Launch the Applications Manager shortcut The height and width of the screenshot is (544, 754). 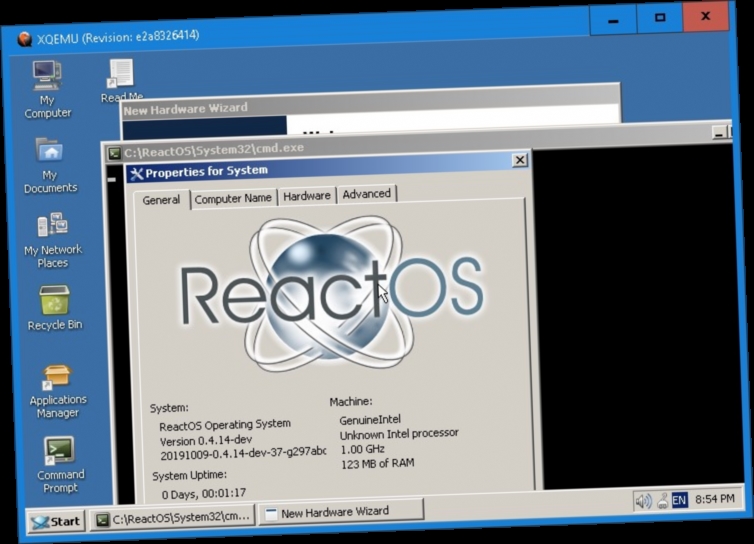click(x=57, y=391)
